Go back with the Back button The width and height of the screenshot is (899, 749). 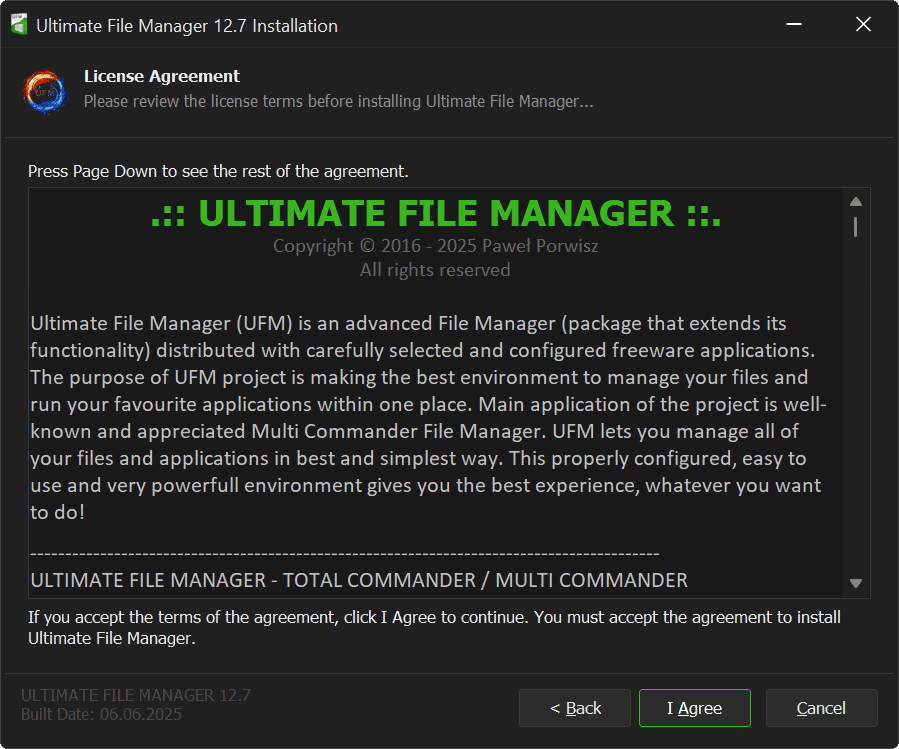pos(575,708)
